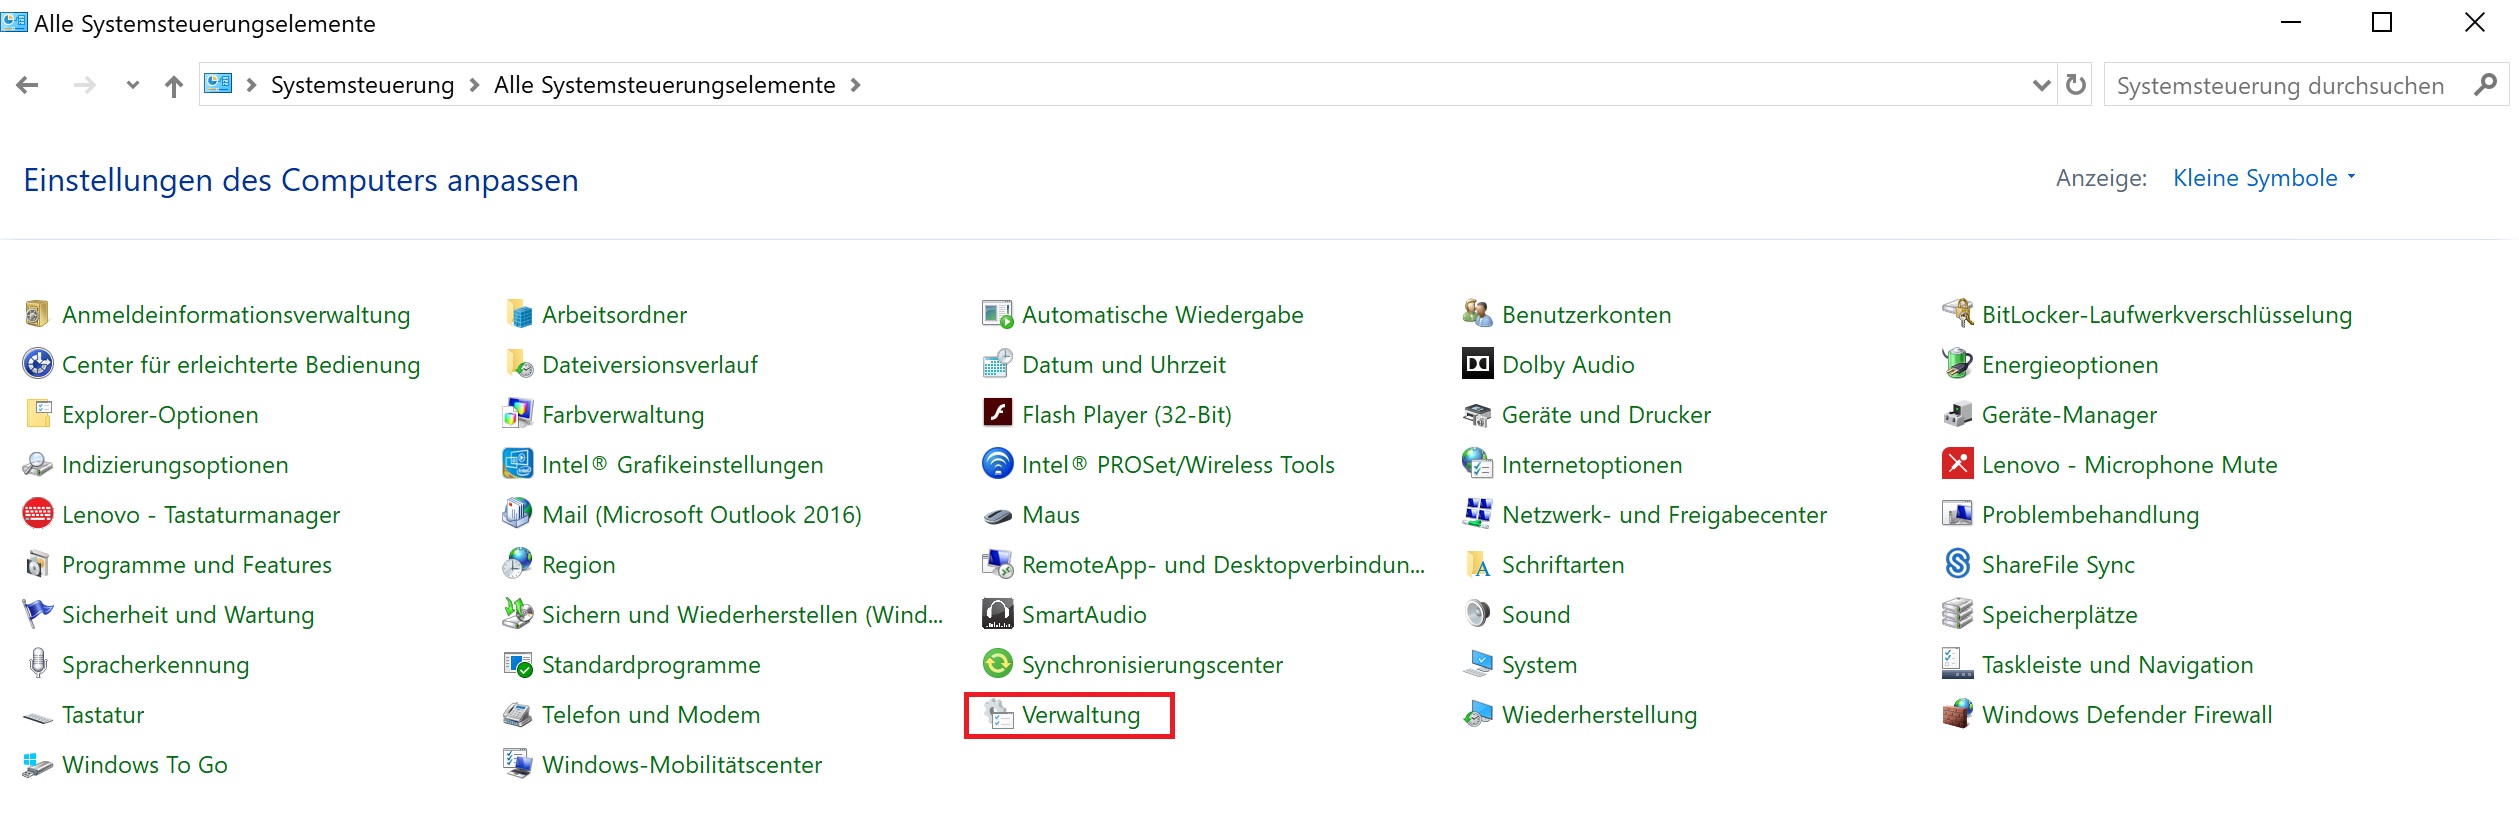Open Wiederherstellung
The width and height of the screenshot is (2519, 825).
pos(1599,715)
